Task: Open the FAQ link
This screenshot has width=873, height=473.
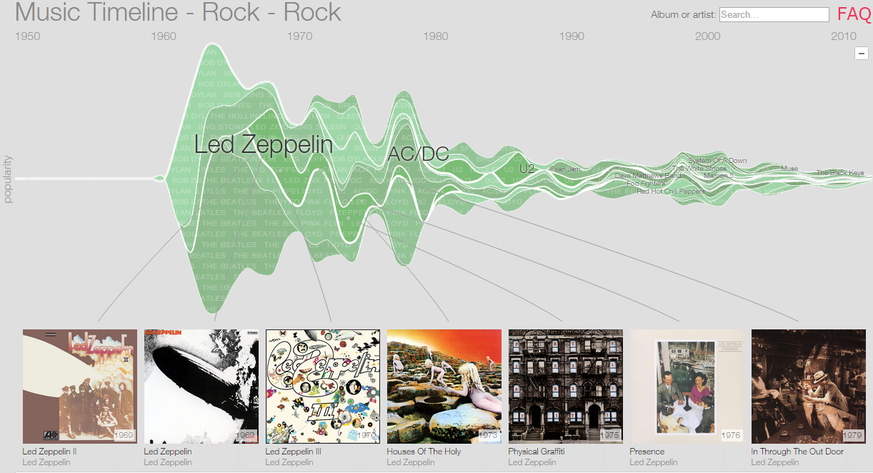Action: [x=855, y=14]
